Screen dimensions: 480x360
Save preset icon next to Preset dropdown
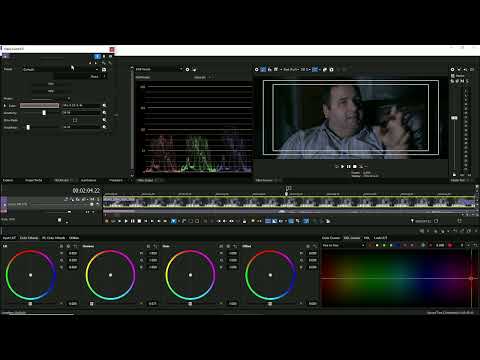point(104,69)
